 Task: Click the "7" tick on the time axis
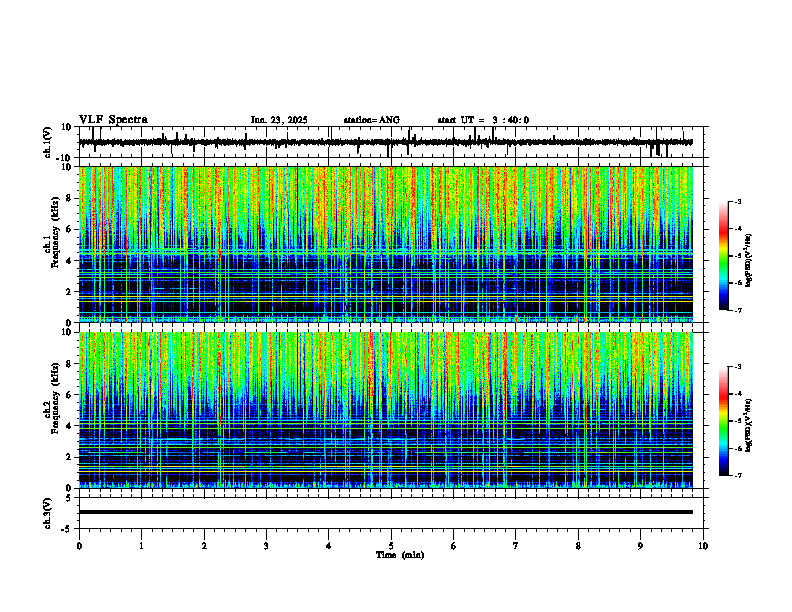[x=516, y=546]
